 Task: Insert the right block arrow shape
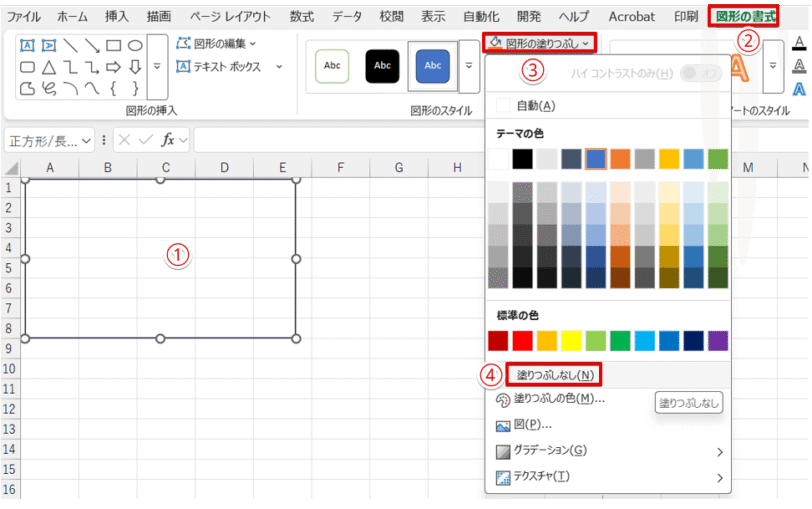click(x=113, y=67)
